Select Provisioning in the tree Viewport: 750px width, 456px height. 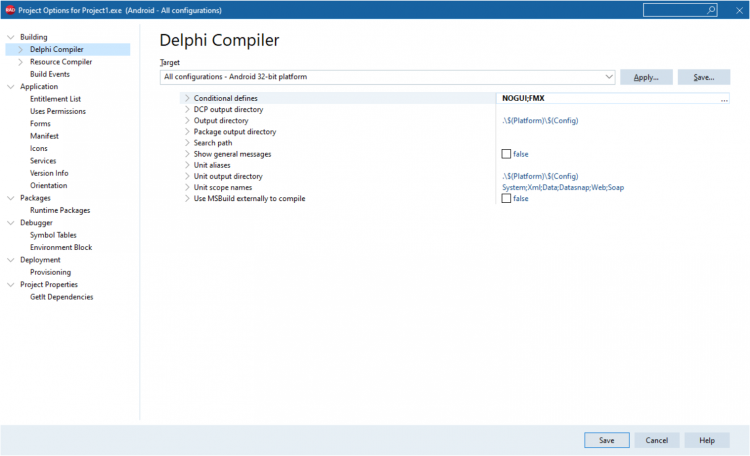(50, 272)
